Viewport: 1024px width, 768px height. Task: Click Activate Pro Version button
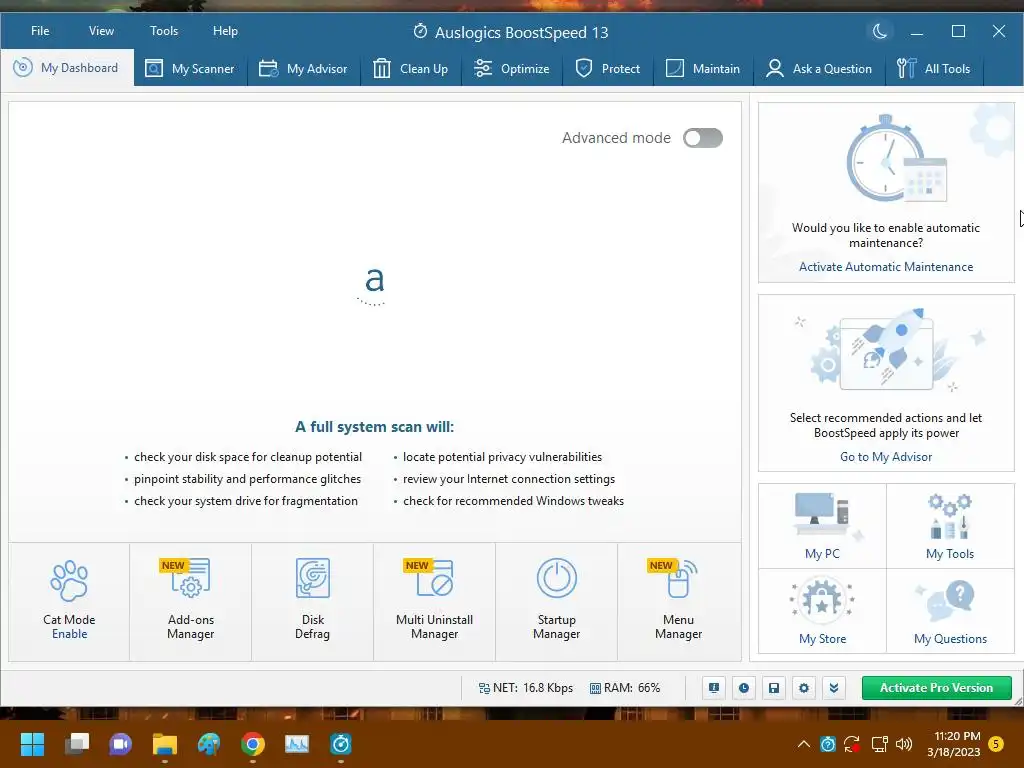936,688
